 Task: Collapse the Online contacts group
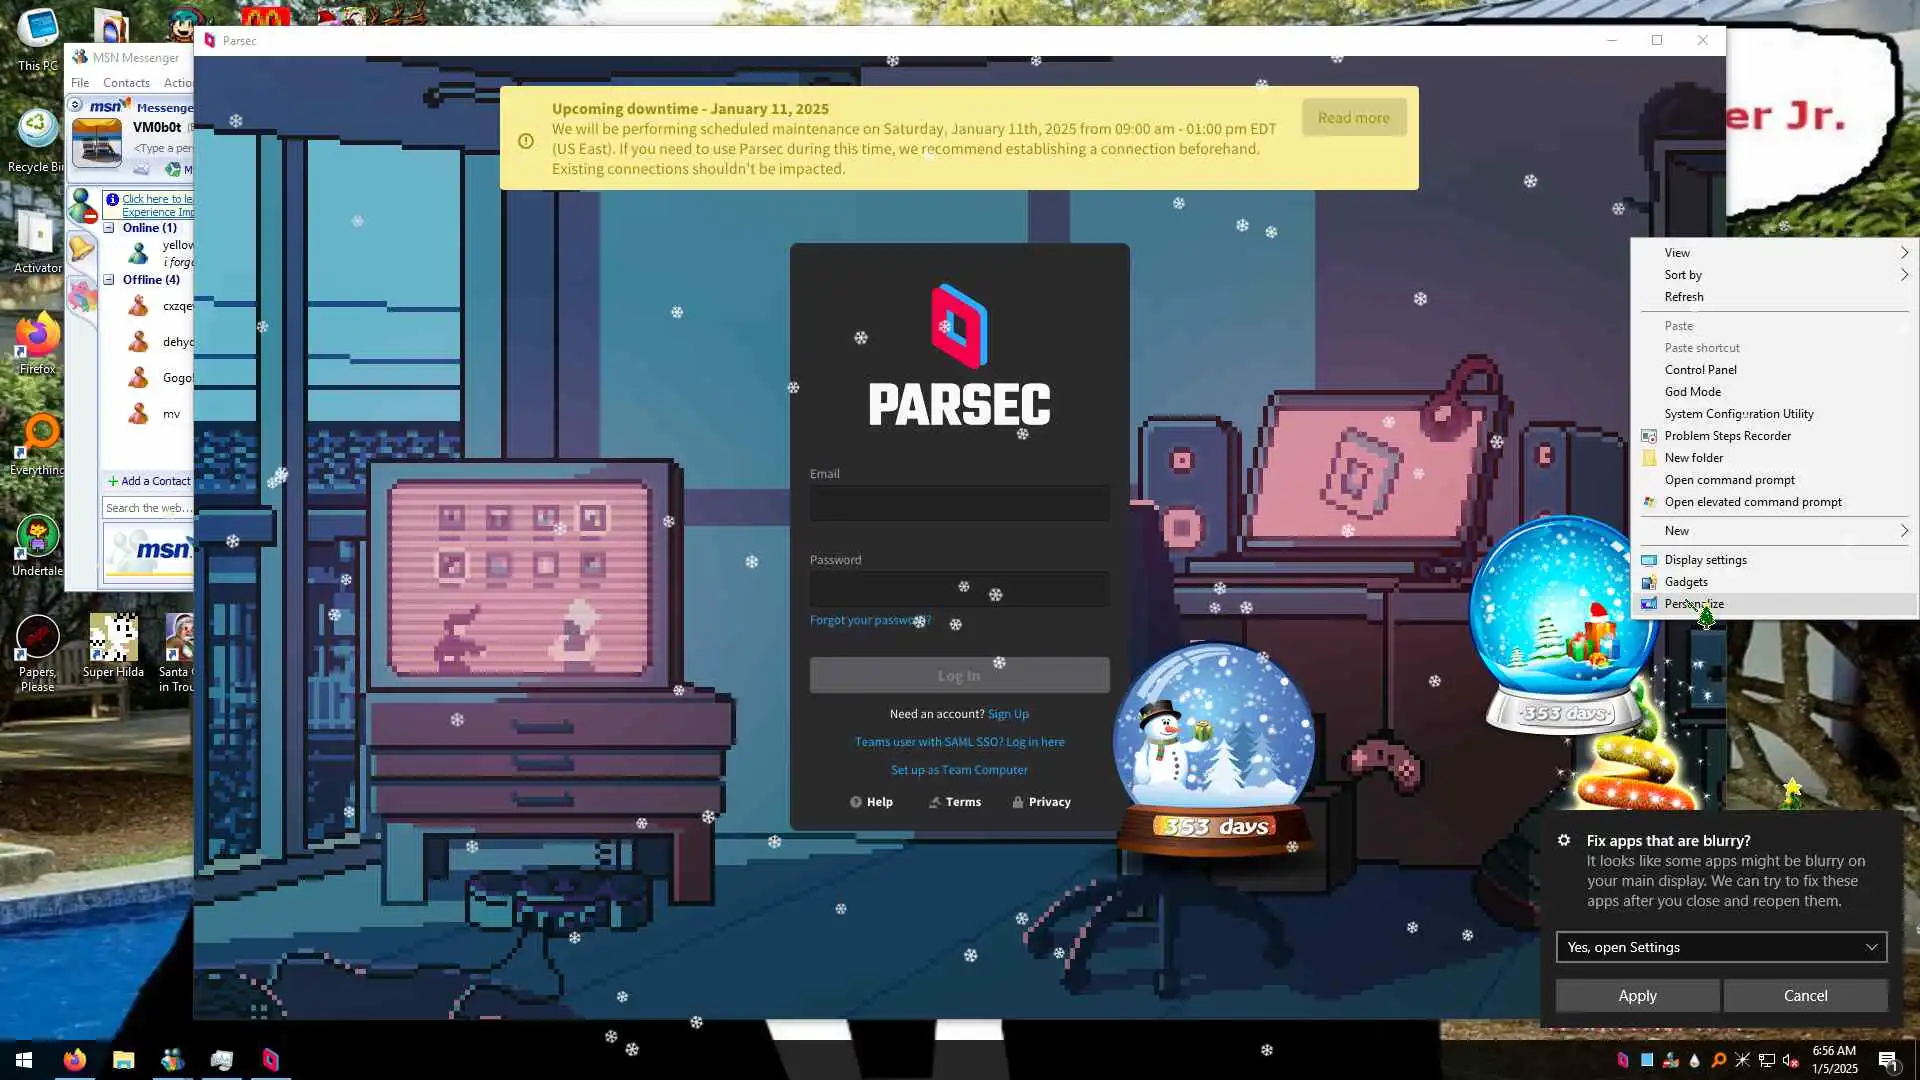tap(109, 228)
